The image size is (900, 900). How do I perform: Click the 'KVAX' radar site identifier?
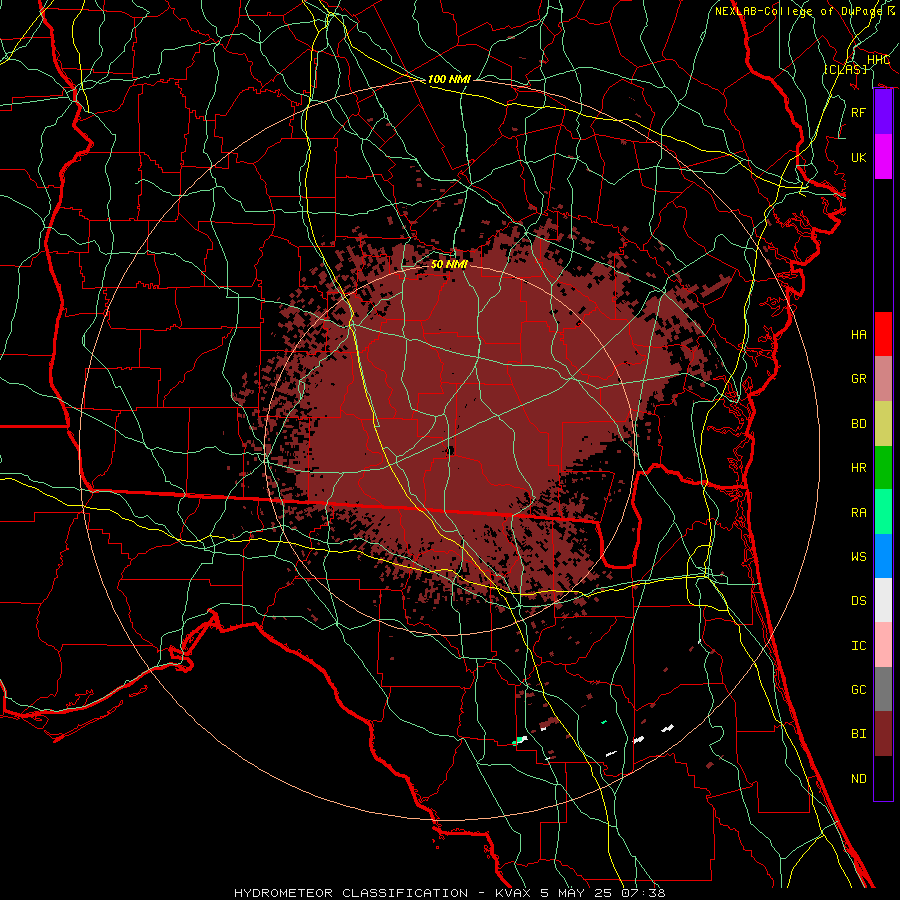click(513, 893)
